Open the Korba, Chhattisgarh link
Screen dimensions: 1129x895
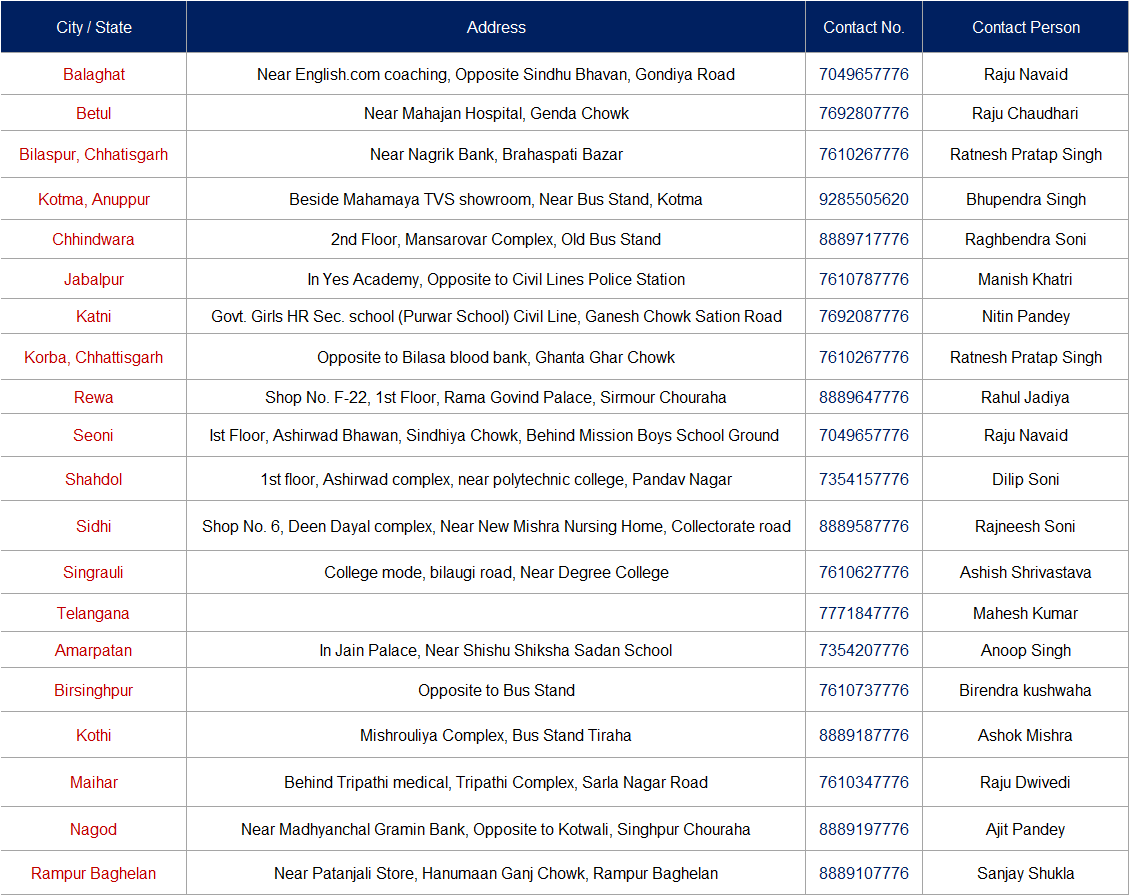(x=94, y=358)
